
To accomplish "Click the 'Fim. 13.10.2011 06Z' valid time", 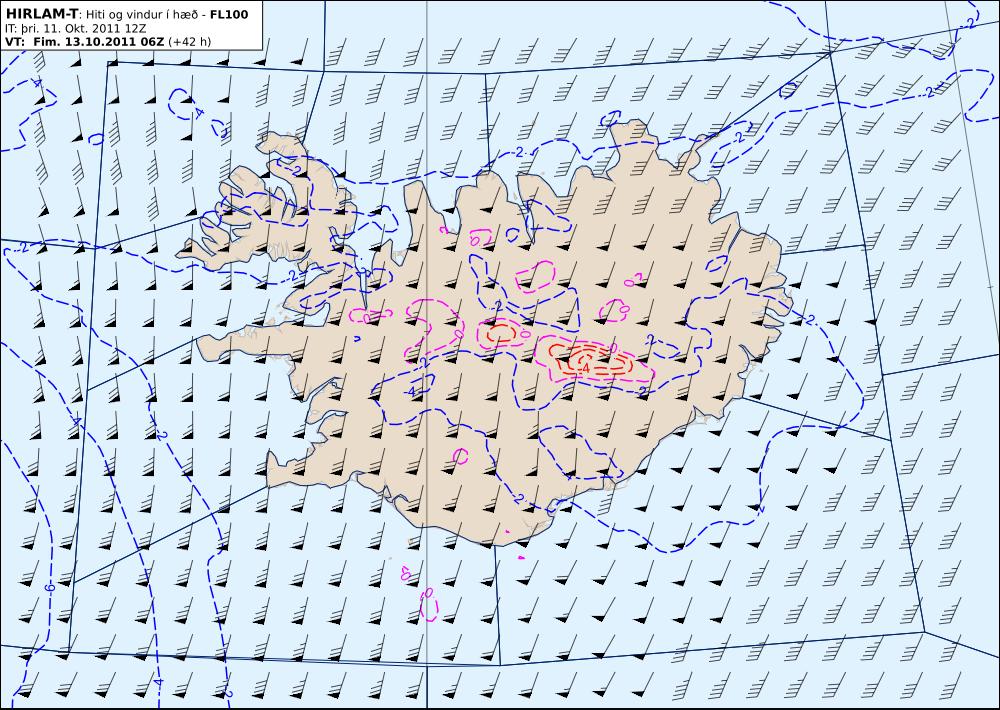I will 99,42.
